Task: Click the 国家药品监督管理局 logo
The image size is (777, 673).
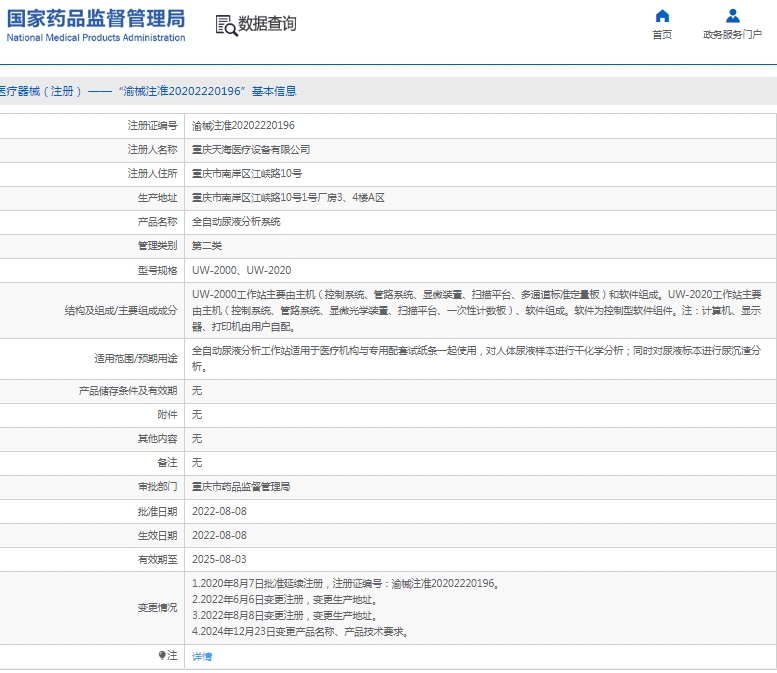Action: pyautogui.click(x=96, y=19)
